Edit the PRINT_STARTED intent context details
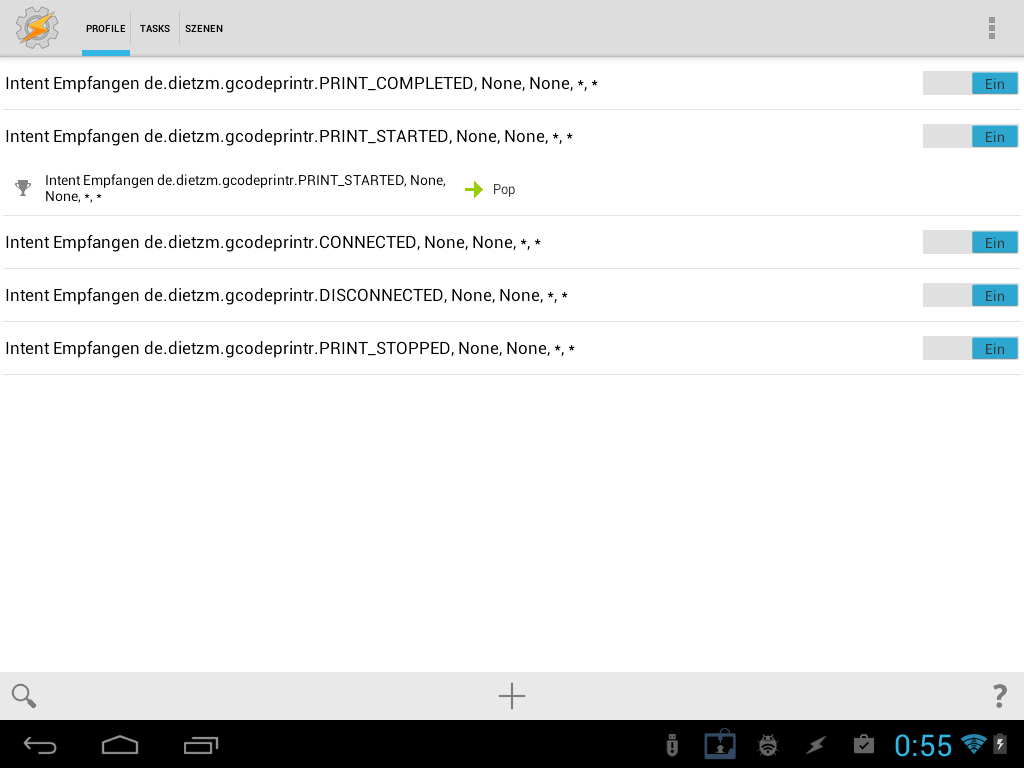1024x768 pixels. pyautogui.click(x=246, y=188)
